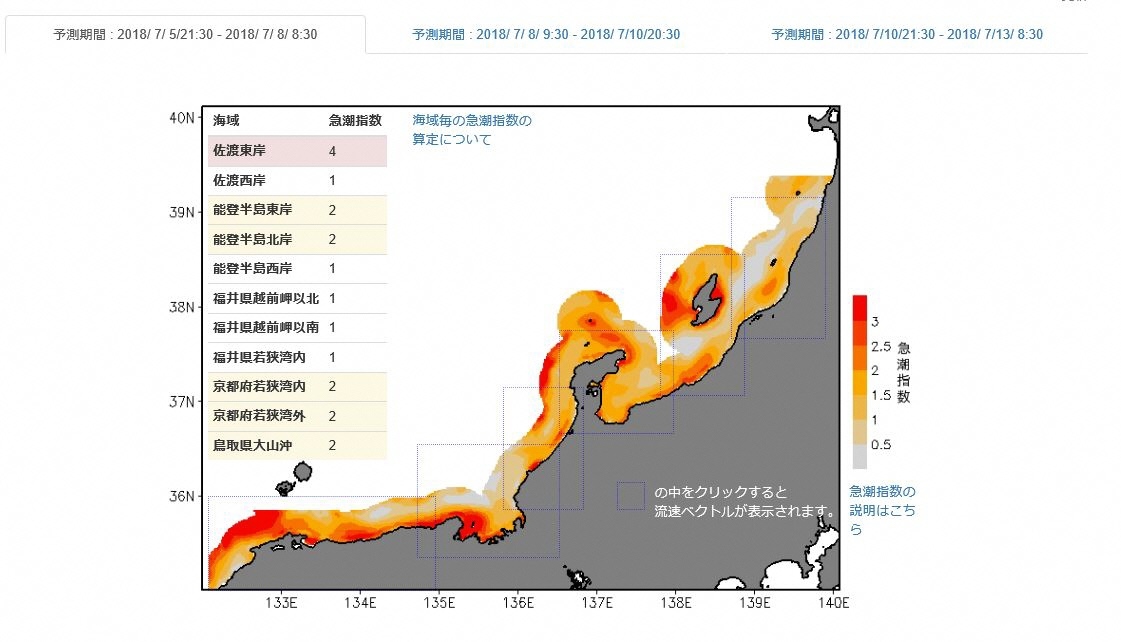Switch to forecast tab 2018/7/8 9:30 - 7/10 20:30
1121x642 pixels.
click(546, 34)
